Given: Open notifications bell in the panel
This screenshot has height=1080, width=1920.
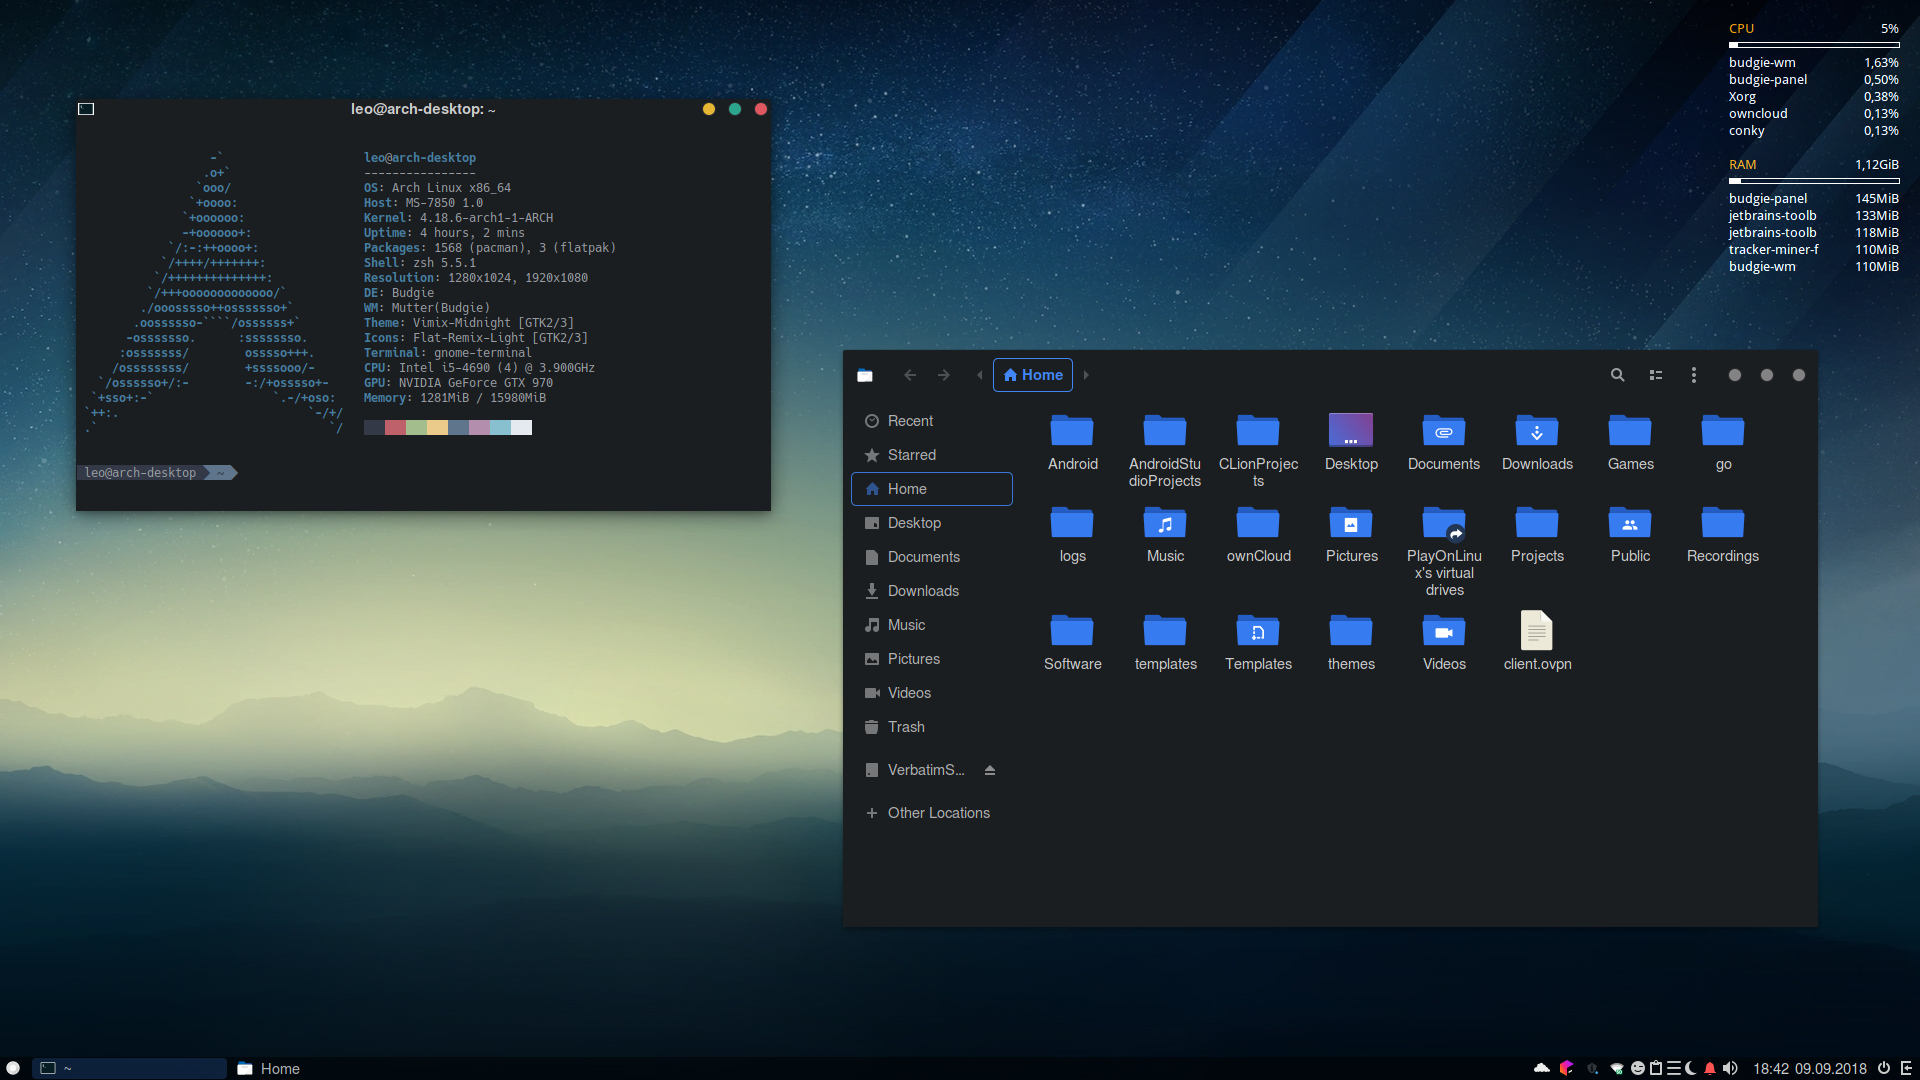Looking at the screenshot, I should [1710, 1068].
